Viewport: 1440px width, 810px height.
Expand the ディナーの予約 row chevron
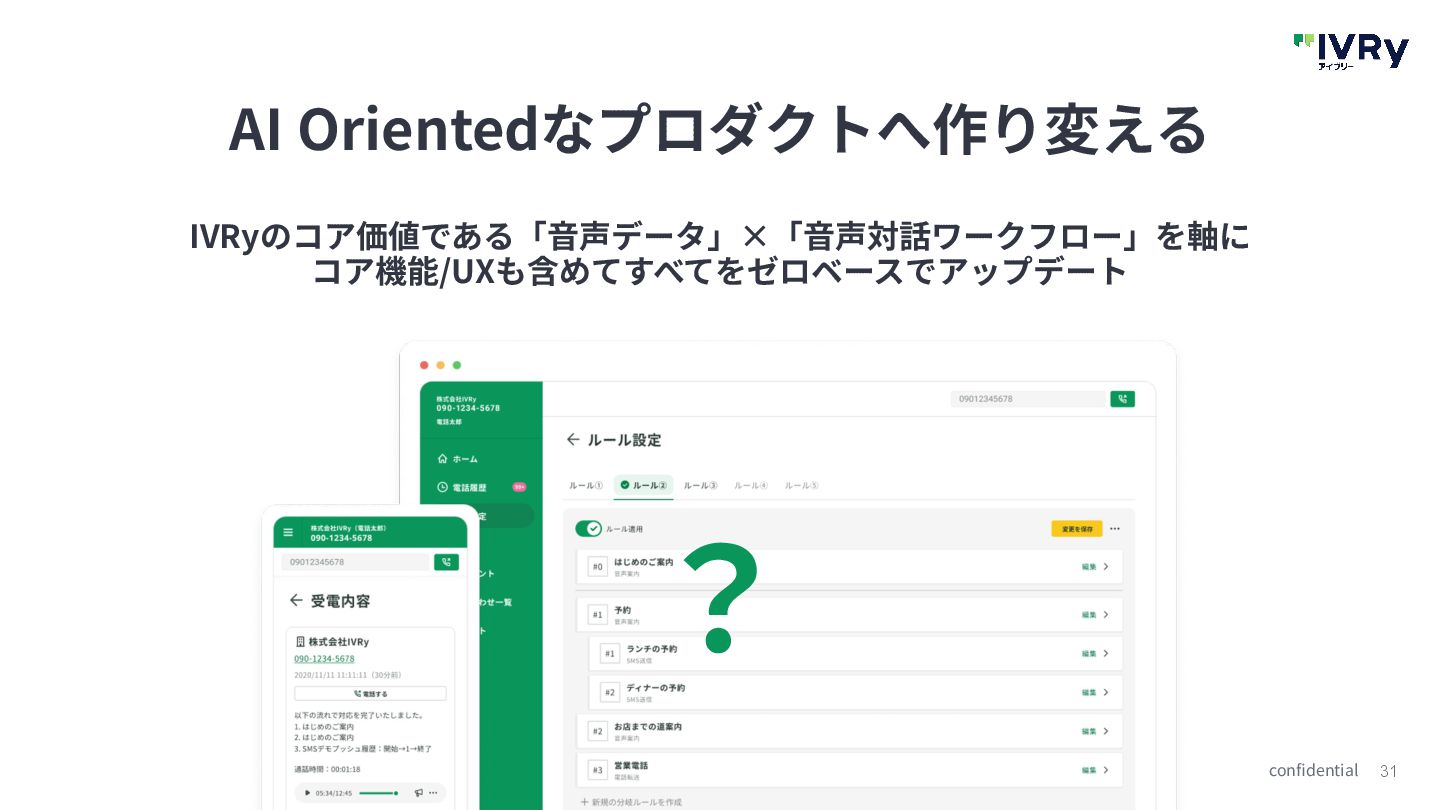pos(1106,692)
